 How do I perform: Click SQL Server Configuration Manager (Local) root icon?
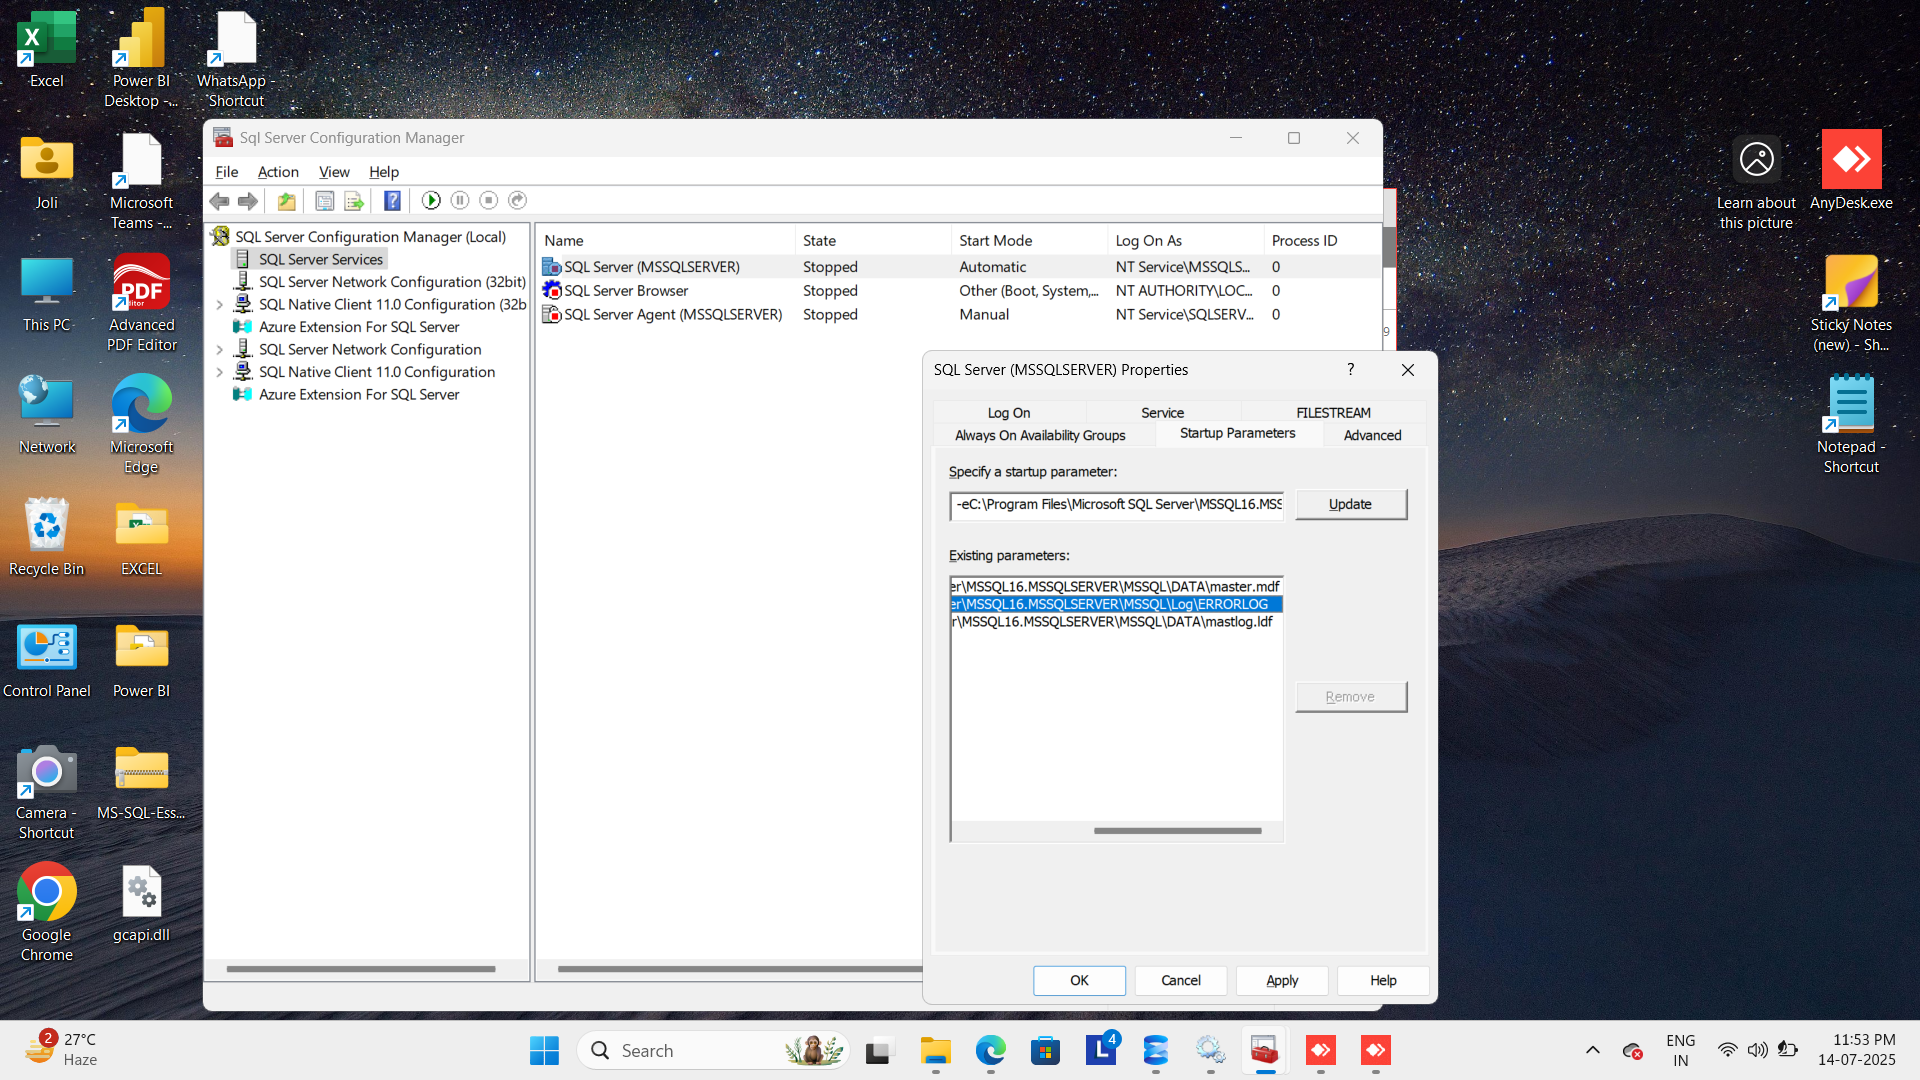tap(220, 236)
